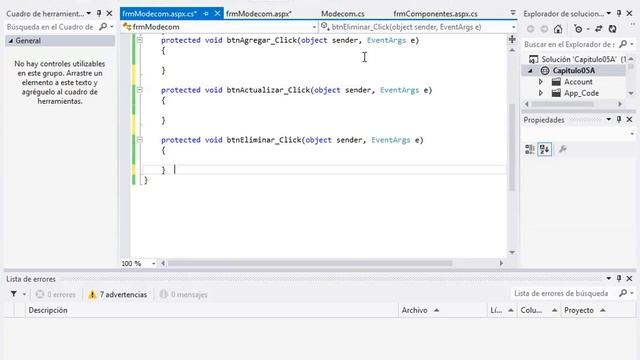Screen dimensions: 640x360
Task: Collapse the General toolbox group
Action: pyautogui.click(x=11, y=41)
